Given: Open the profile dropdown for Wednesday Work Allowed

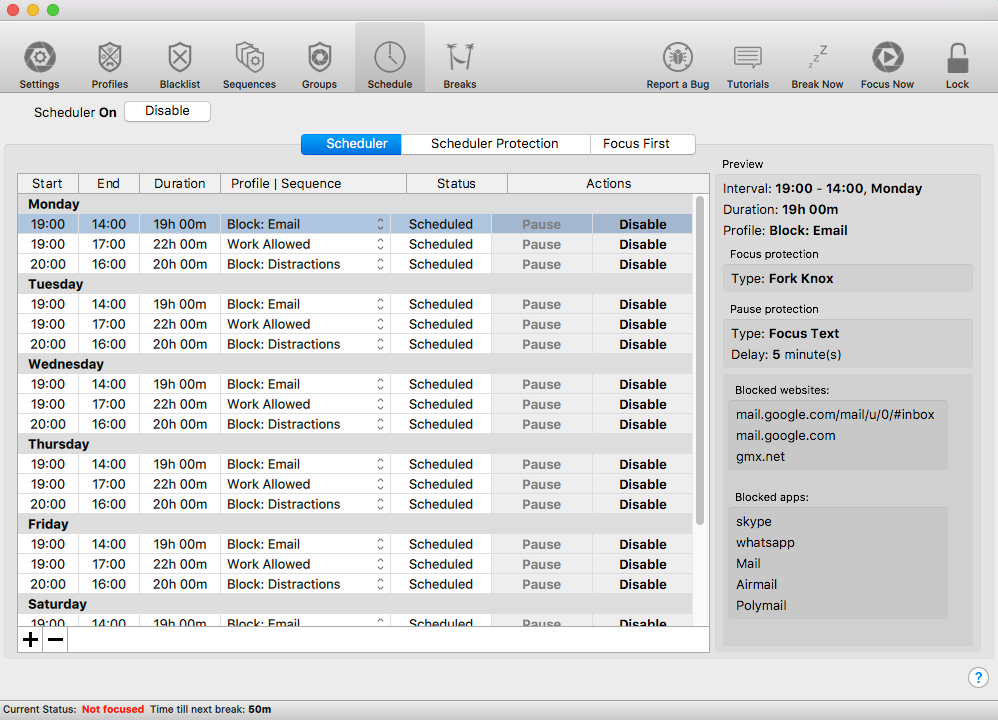Looking at the screenshot, I should (380, 404).
